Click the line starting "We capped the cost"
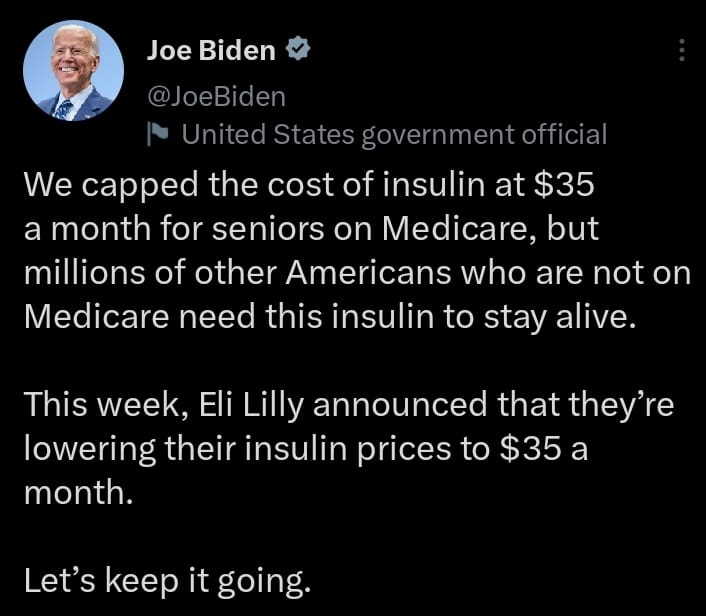This screenshot has width=706, height=616. click(309, 185)
